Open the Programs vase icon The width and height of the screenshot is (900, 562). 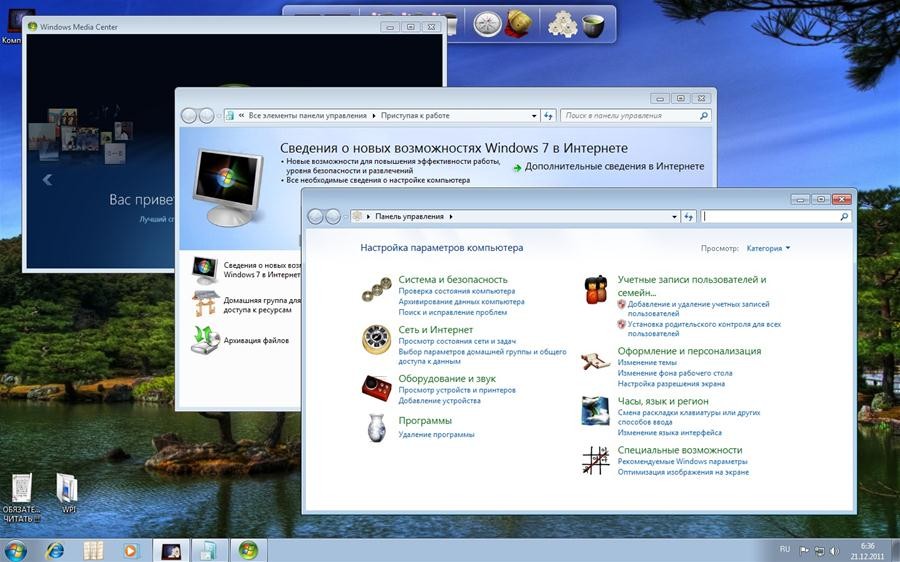pyautogui.click(x=375, y=428)
